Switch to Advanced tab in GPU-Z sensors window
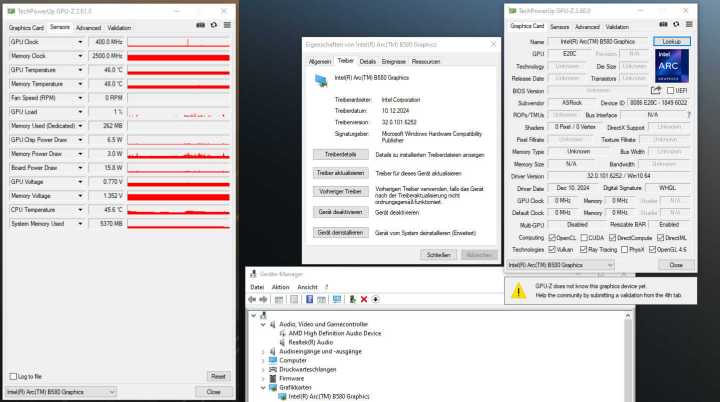720x402 pixels. pos(88,28)
